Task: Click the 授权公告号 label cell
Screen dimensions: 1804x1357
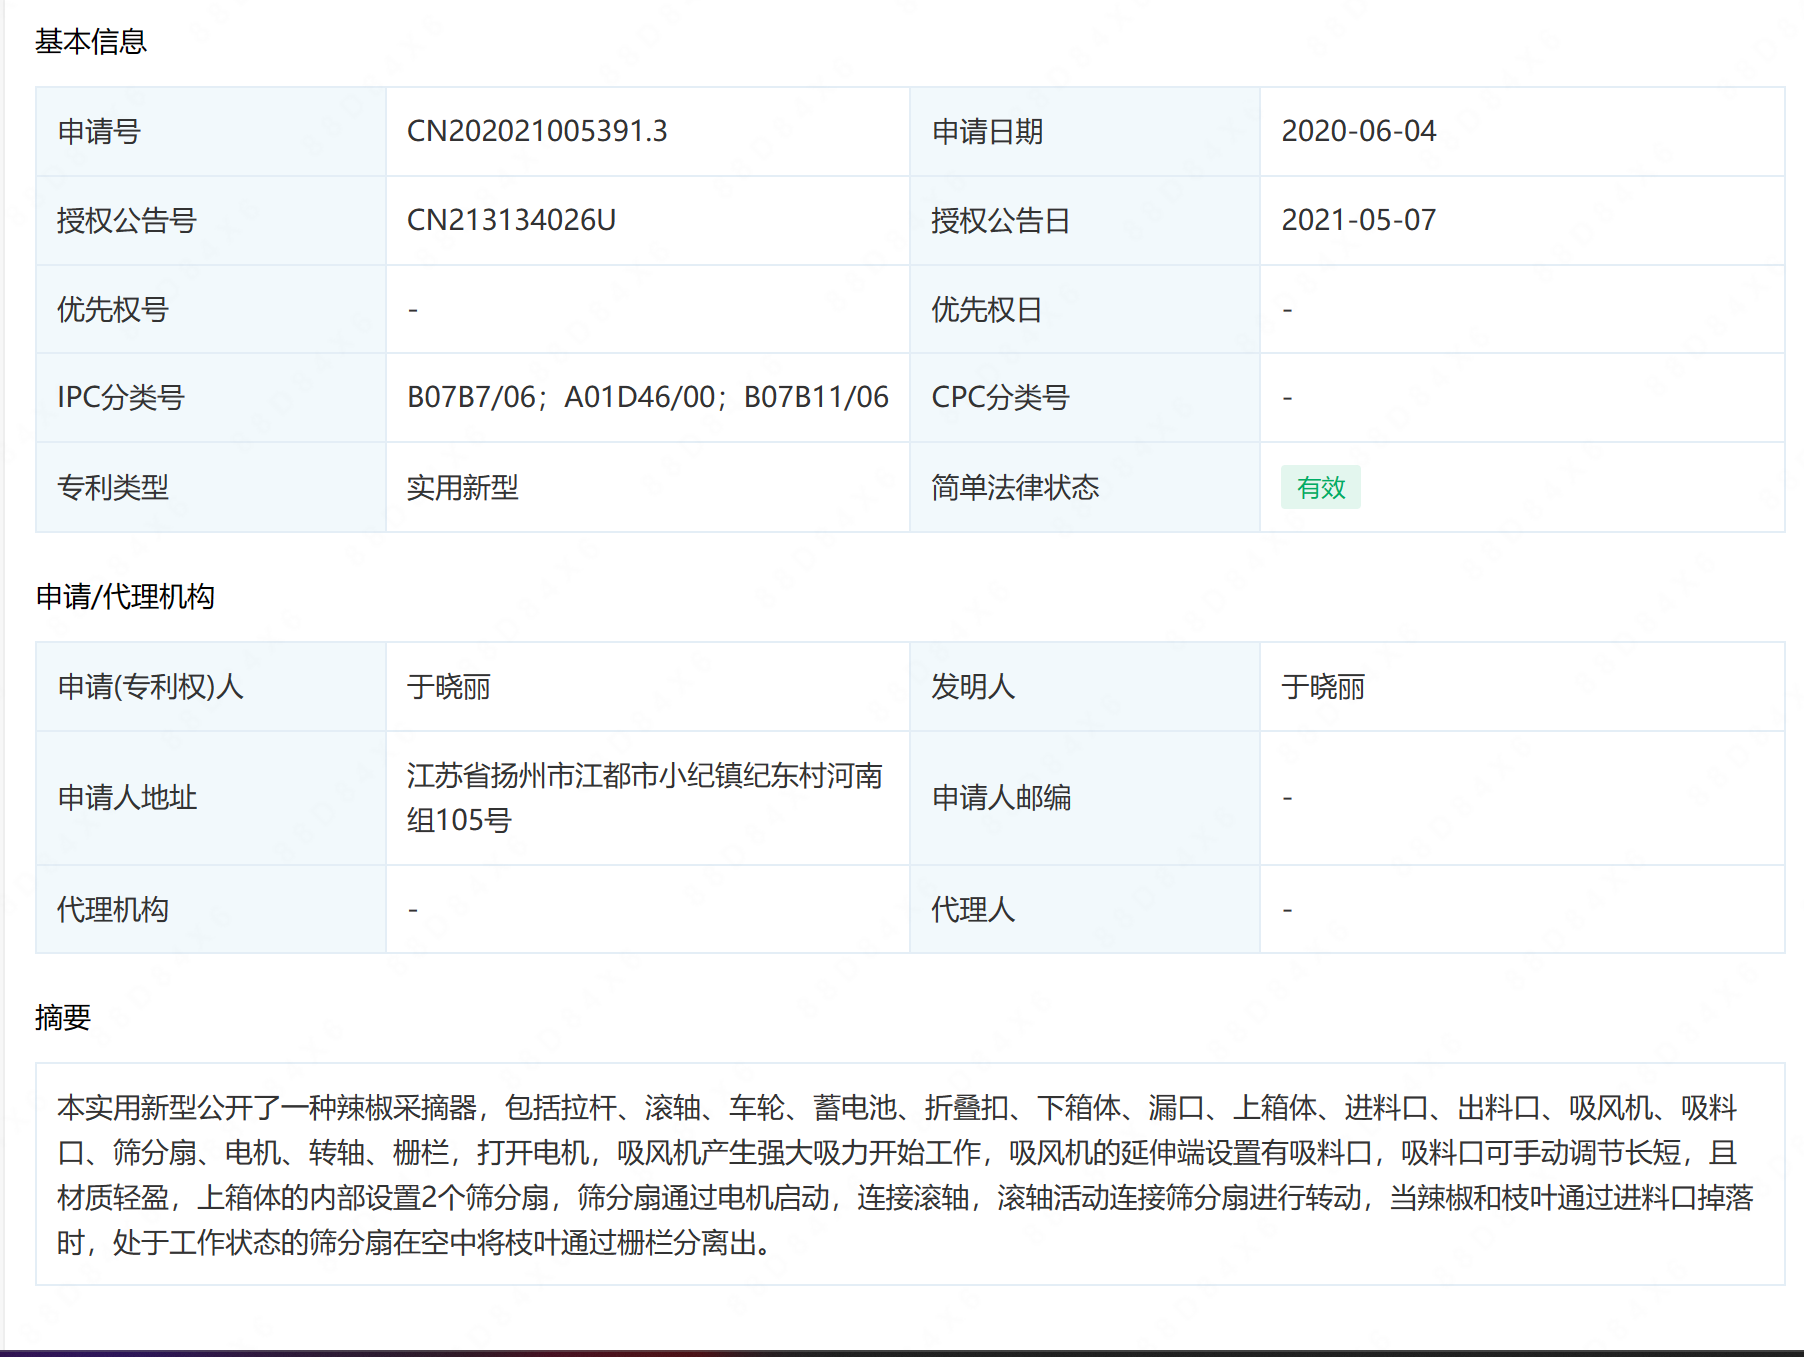Action: [x=211, y=220]
